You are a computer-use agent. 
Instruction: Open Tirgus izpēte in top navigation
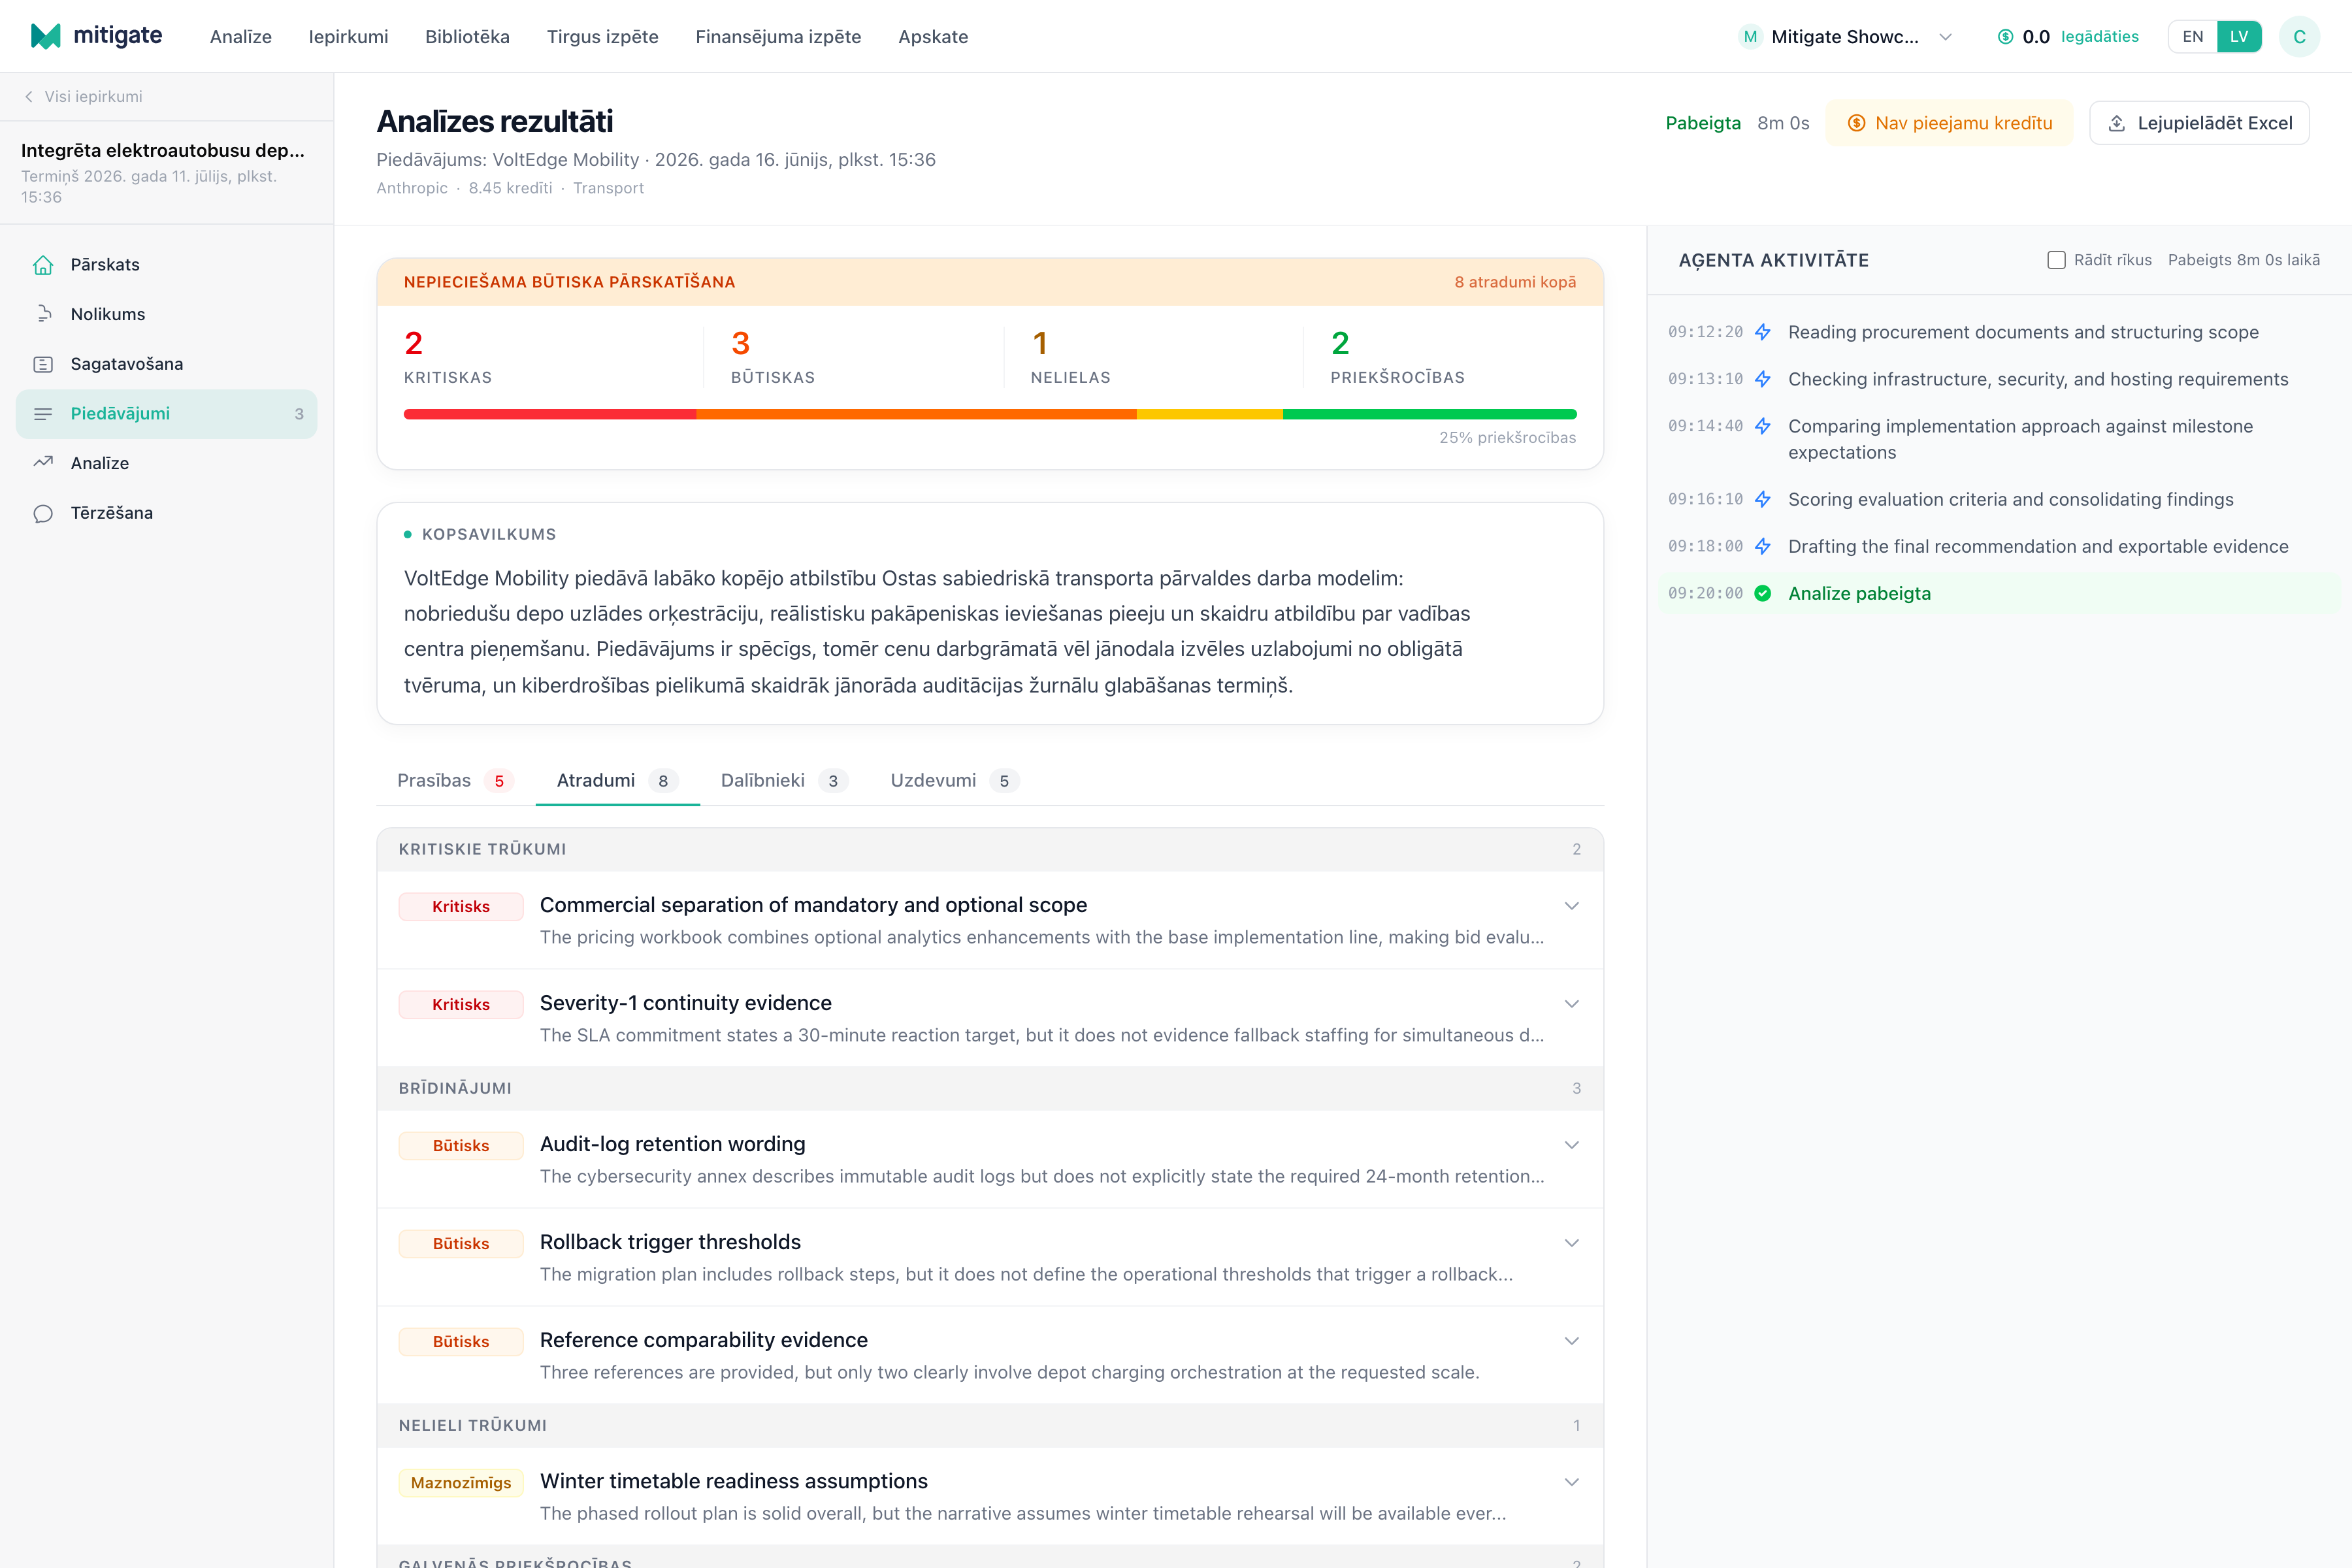pyautogui.click(x=602, y=37)
